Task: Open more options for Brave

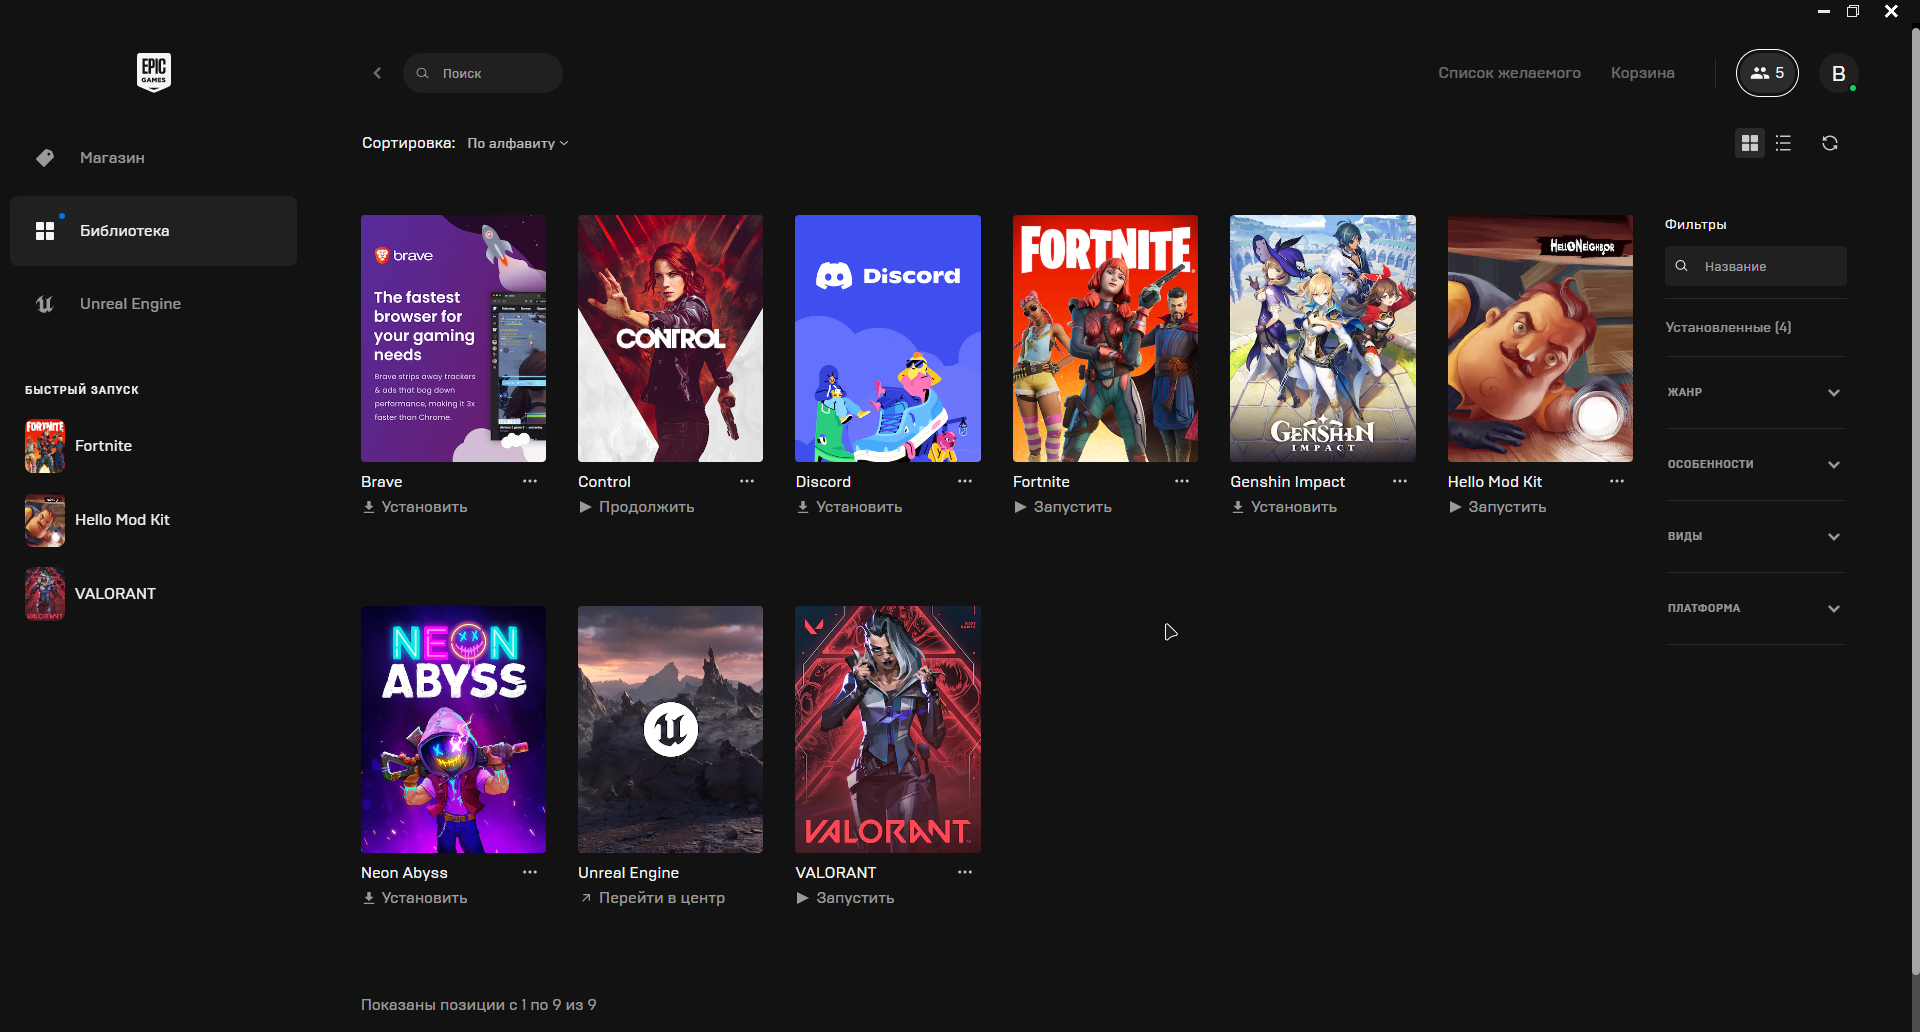Action: coord(530,481)
